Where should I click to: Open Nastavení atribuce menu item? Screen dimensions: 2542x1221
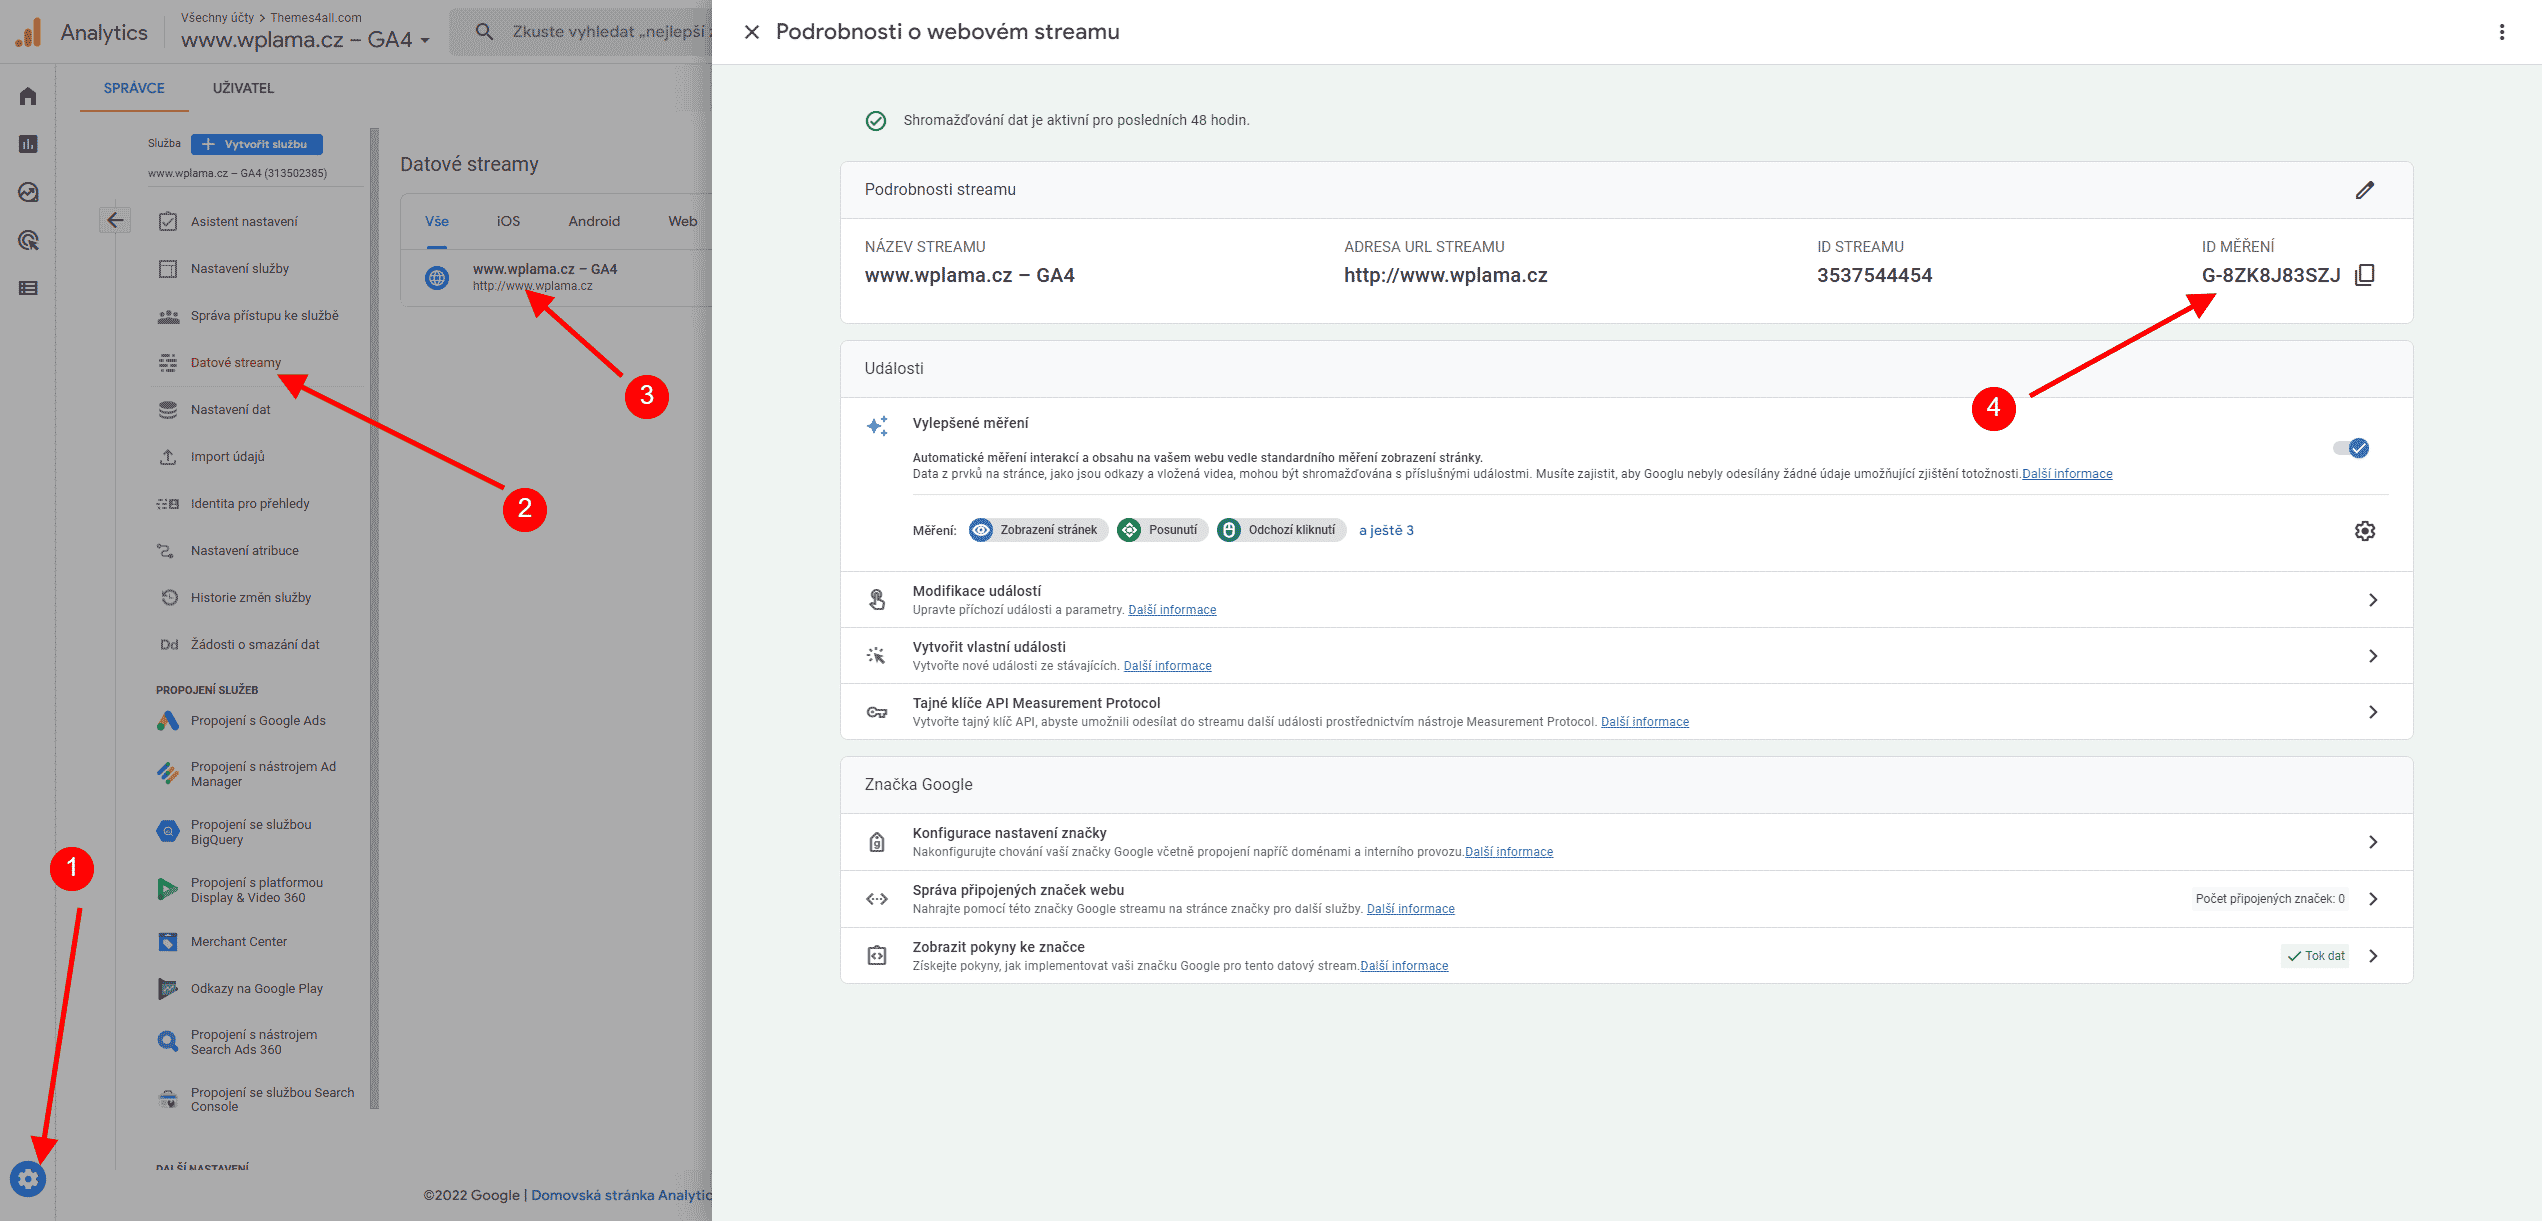click(245, 551)
